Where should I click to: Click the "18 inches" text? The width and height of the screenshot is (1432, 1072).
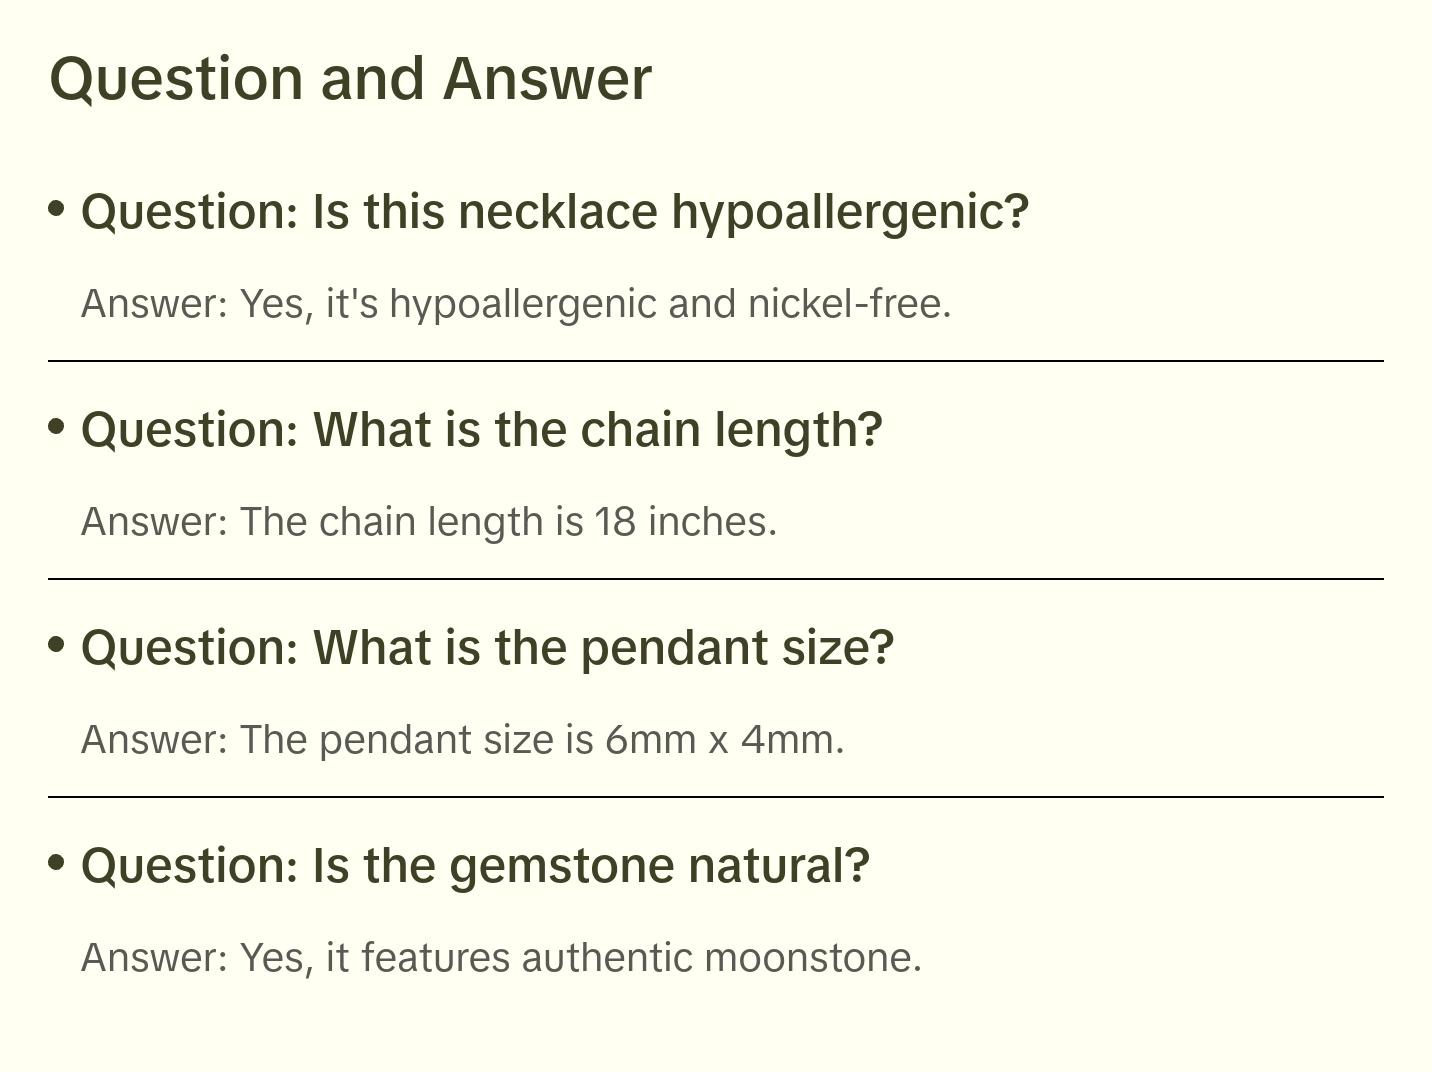point(684,522)
